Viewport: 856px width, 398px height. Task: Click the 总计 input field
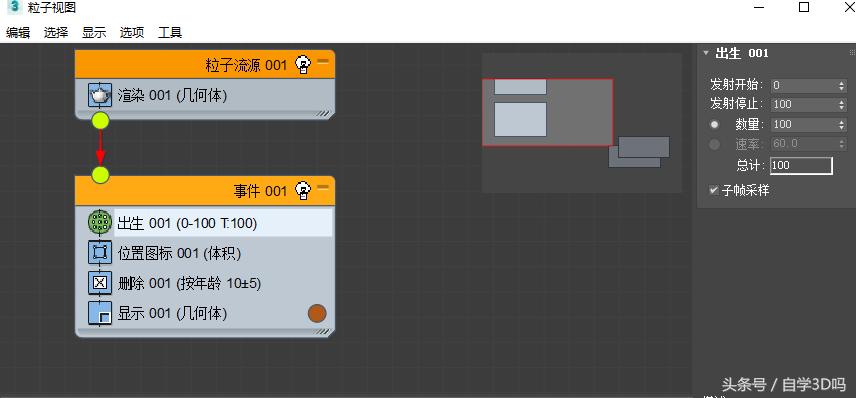801,165
